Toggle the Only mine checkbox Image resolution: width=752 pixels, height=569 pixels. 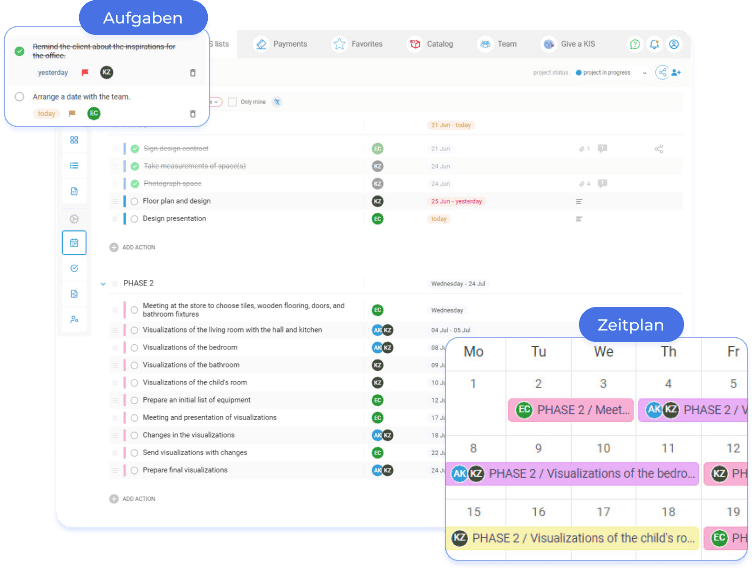pyautogui.click(x=233, y=102)
